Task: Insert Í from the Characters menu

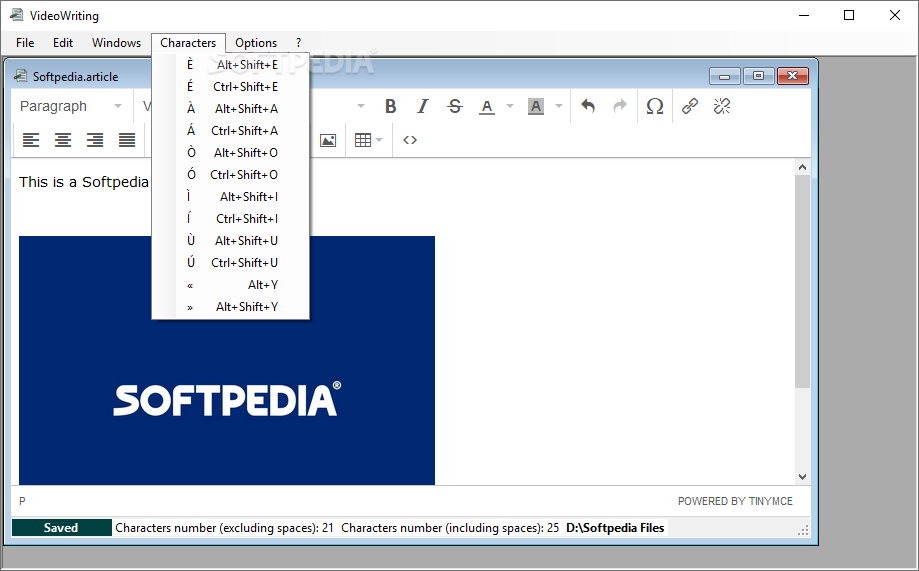Action: tap(231, 219)
